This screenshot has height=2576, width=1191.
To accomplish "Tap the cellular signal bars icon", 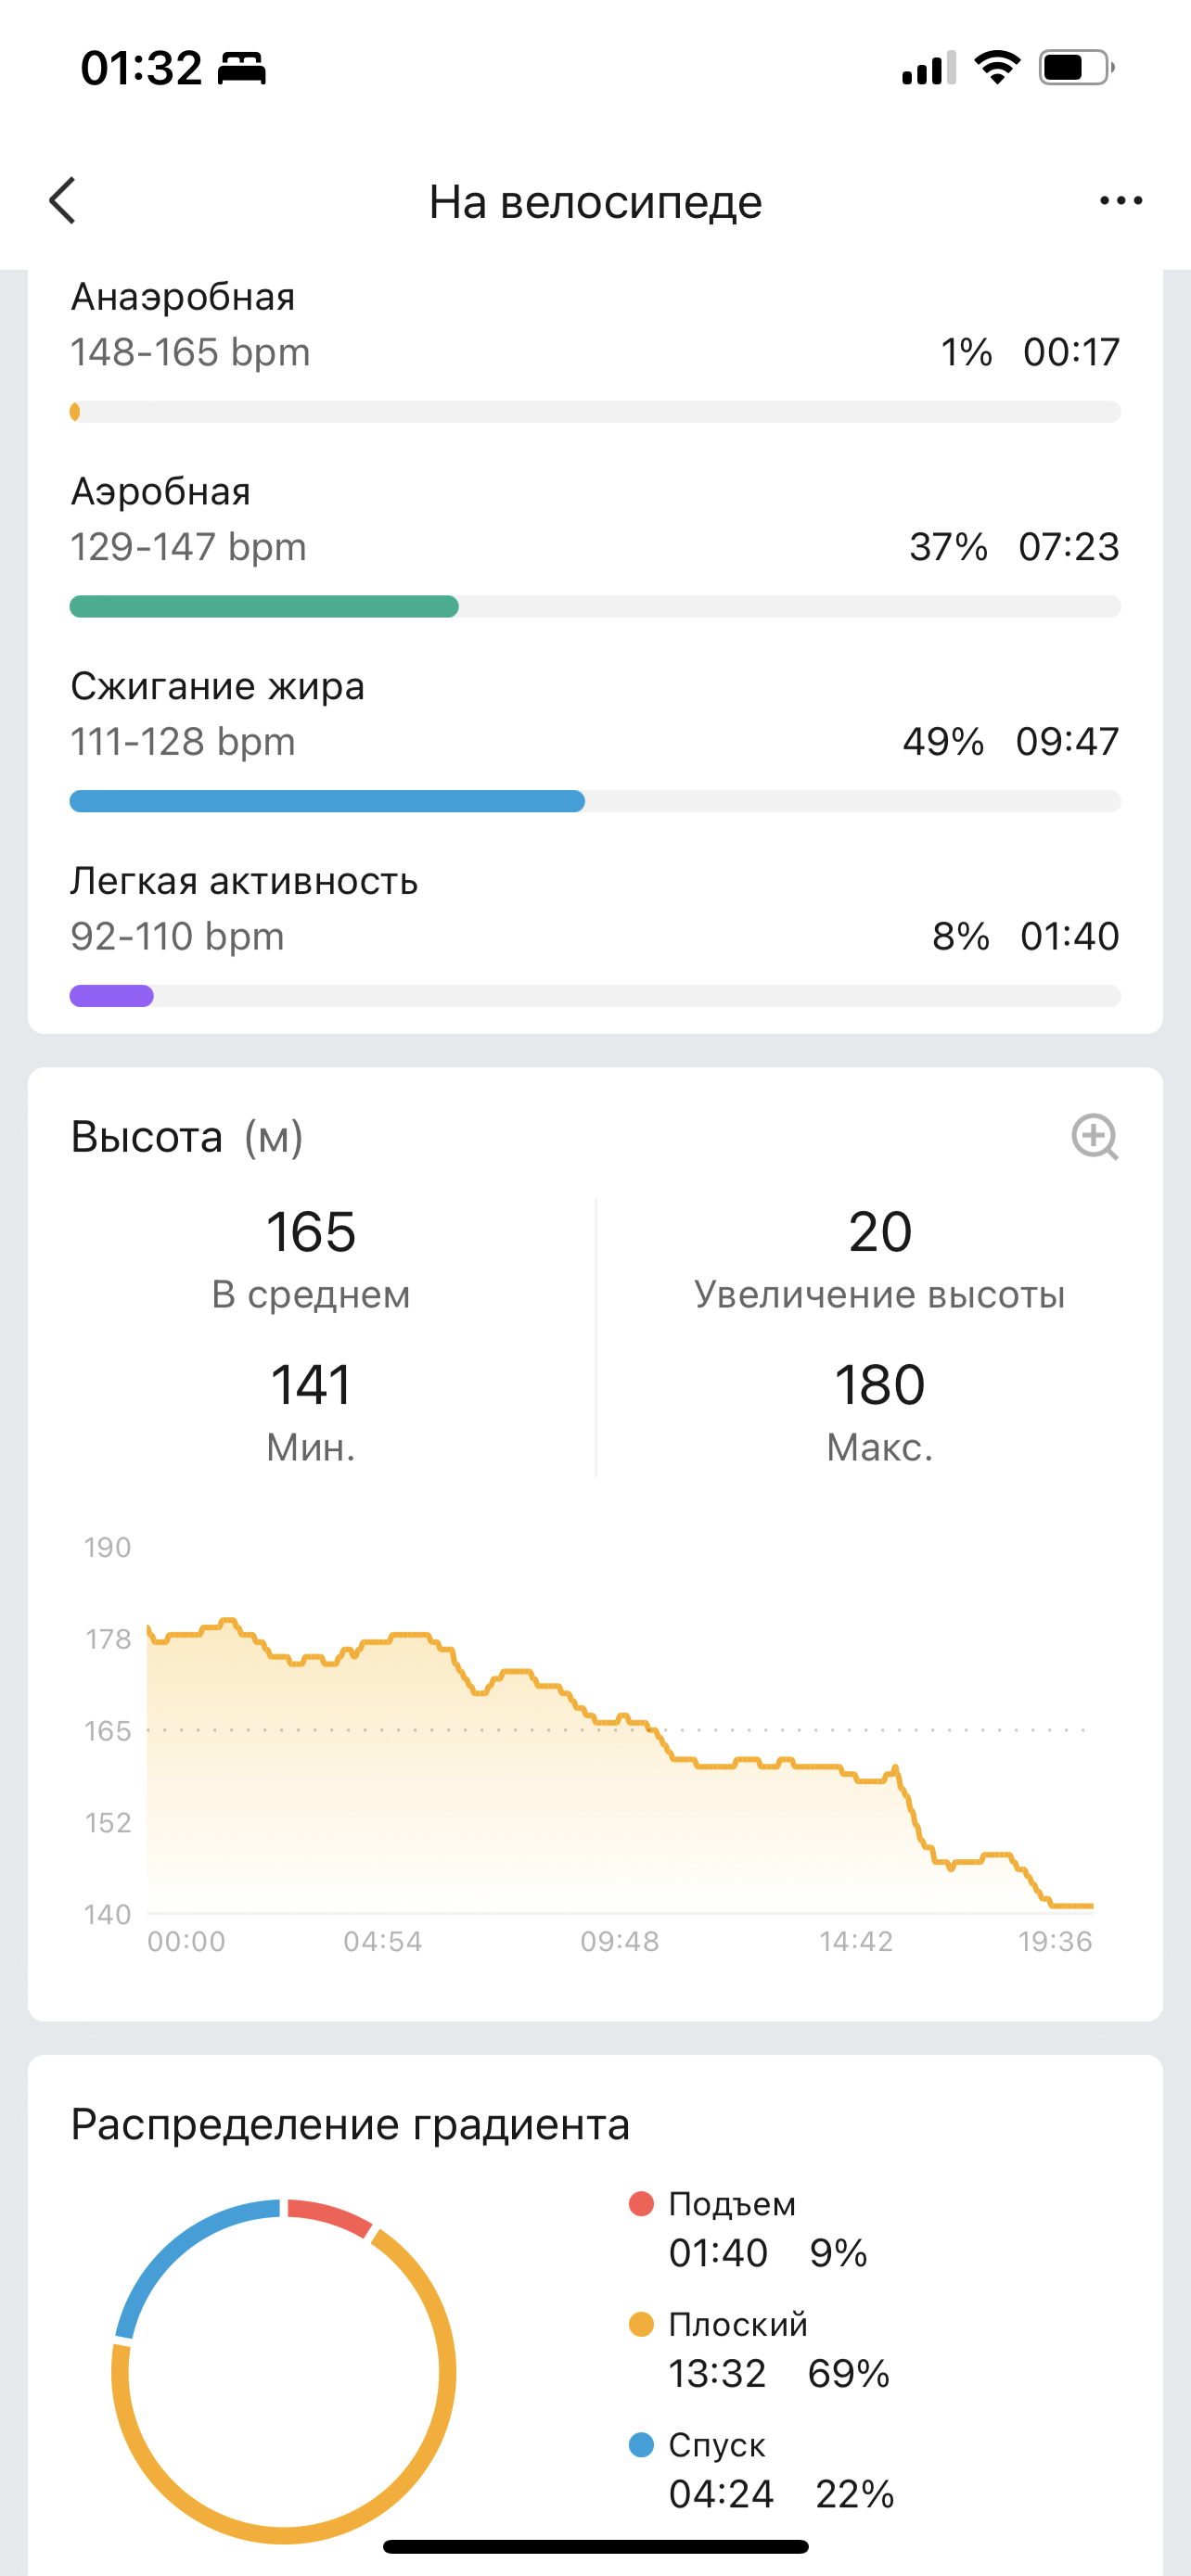I will tap(928, 69).
